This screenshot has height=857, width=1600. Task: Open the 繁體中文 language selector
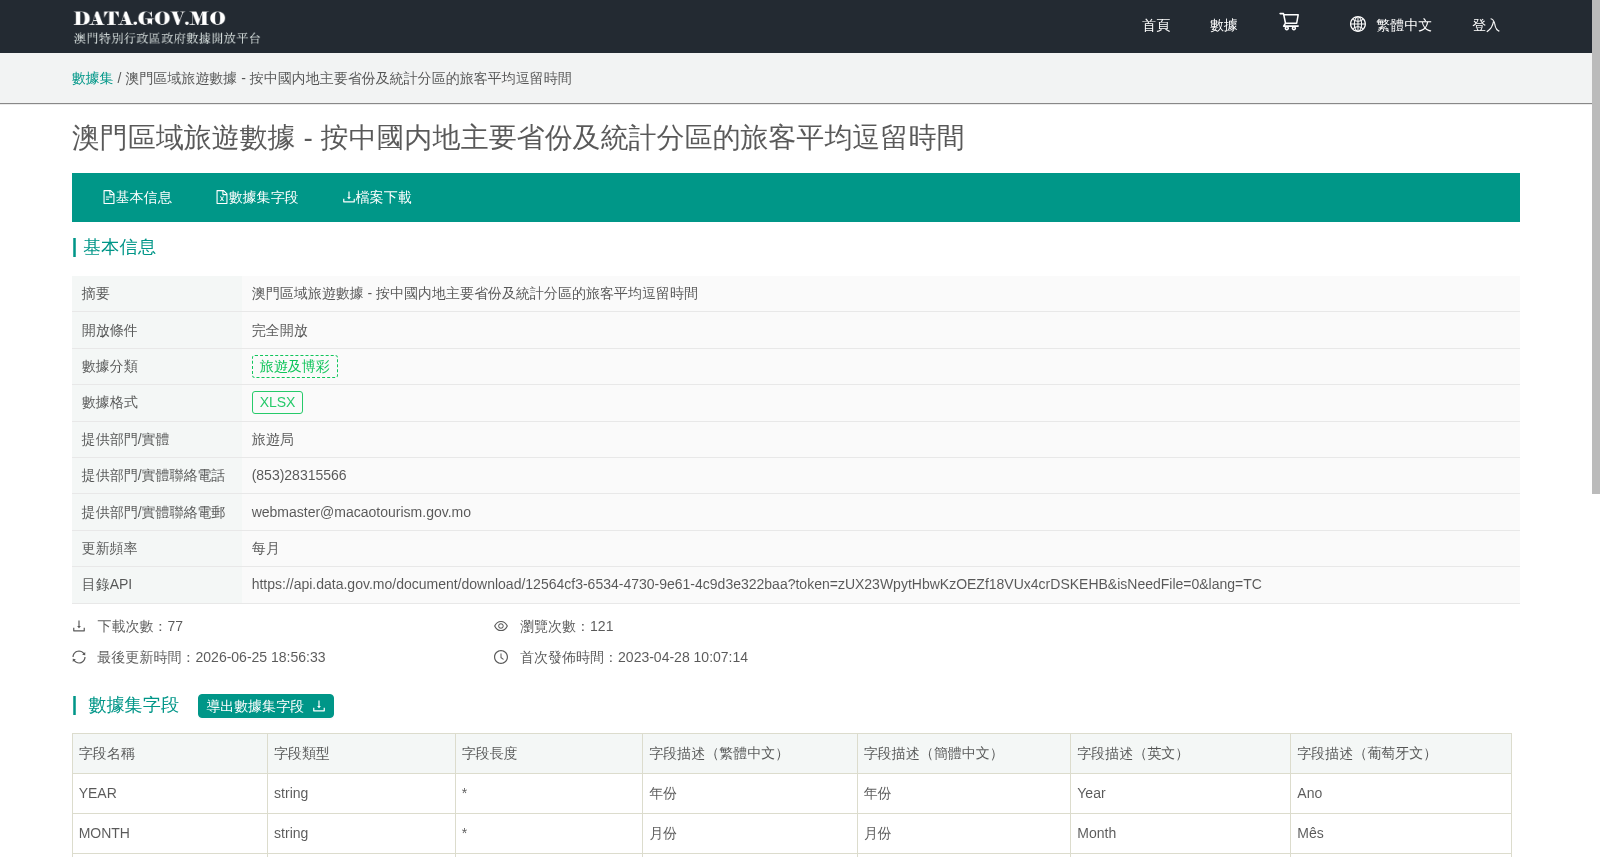[1403, 25]
